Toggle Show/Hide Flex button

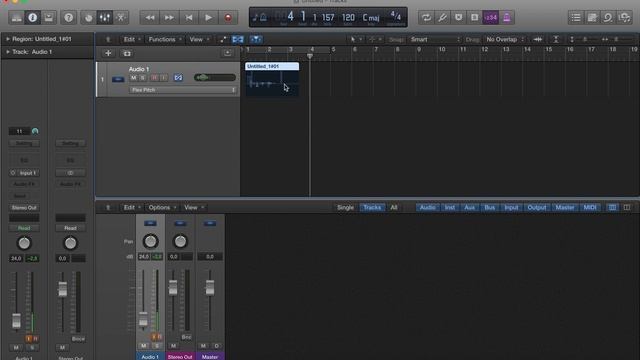[x=238, y=39]
